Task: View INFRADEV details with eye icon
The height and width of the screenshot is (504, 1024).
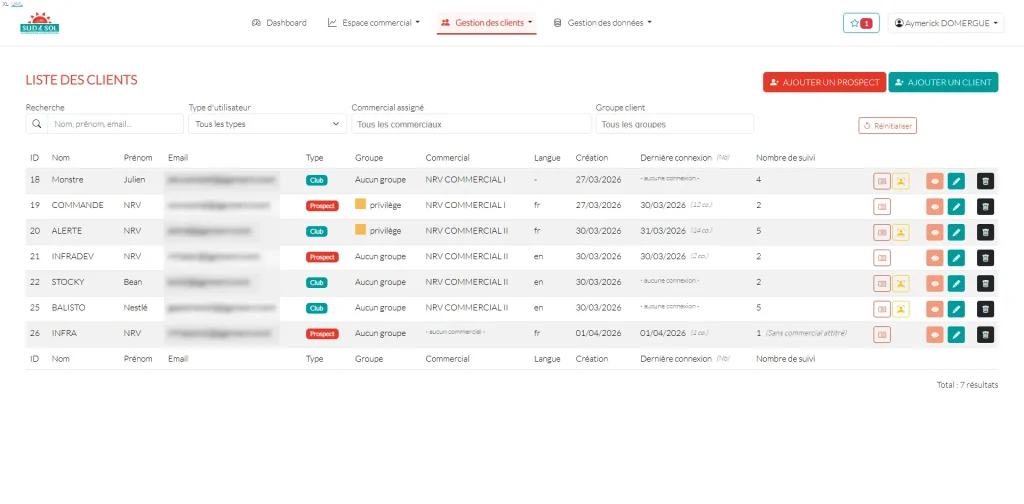Action: coord(935,258)
